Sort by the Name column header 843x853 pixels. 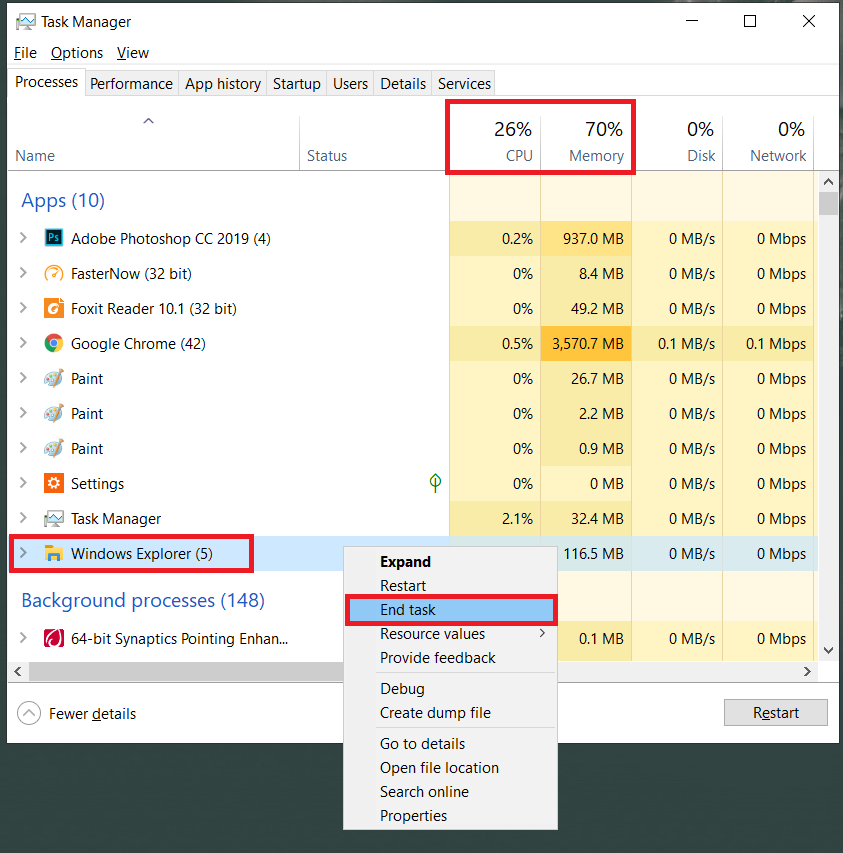click(x=153, y=143)
